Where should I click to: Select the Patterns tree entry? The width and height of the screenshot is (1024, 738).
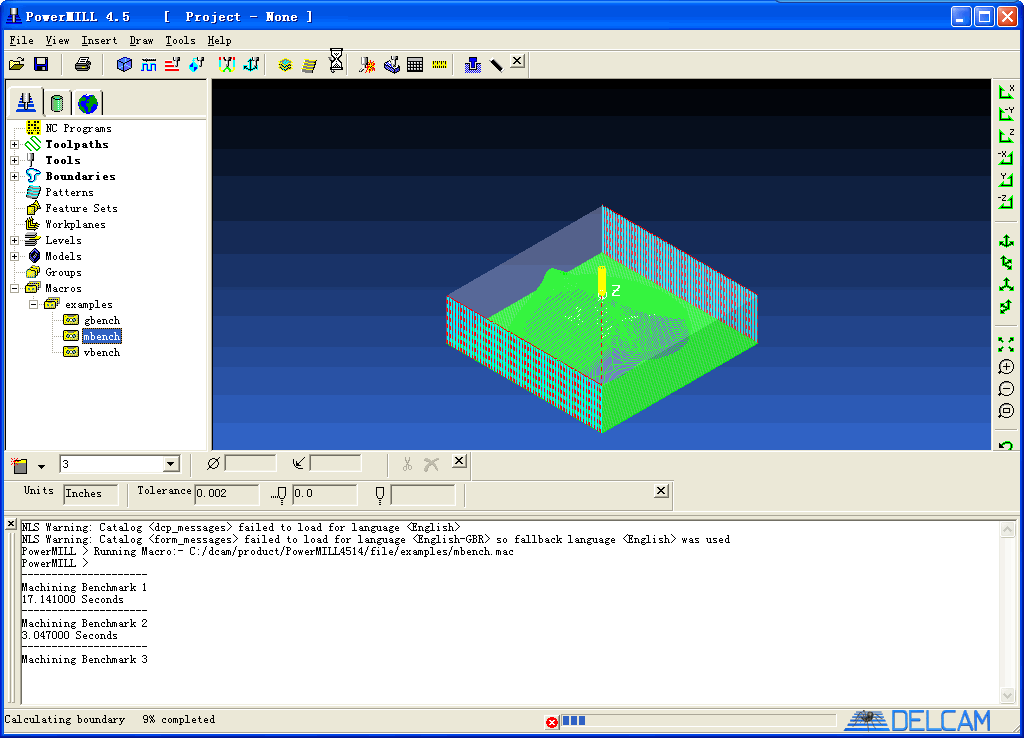coord(69,193)
